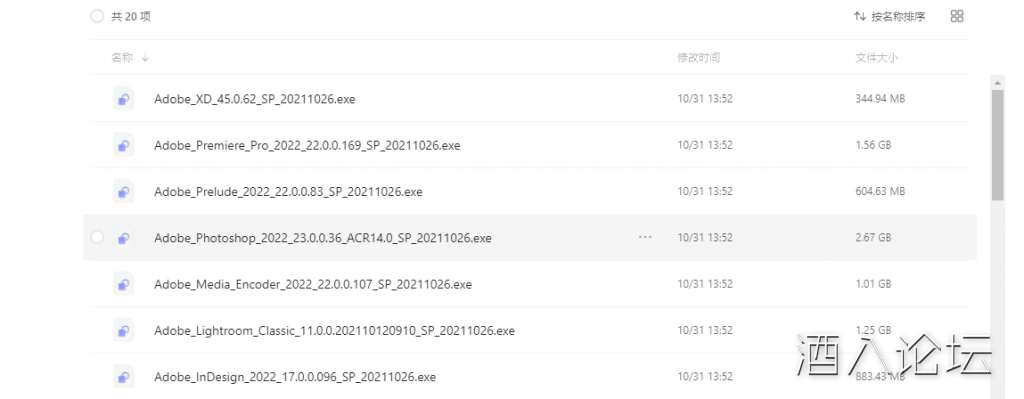Click the 名称 column sort arrow

pyautogui.click(x=145, y=58)
